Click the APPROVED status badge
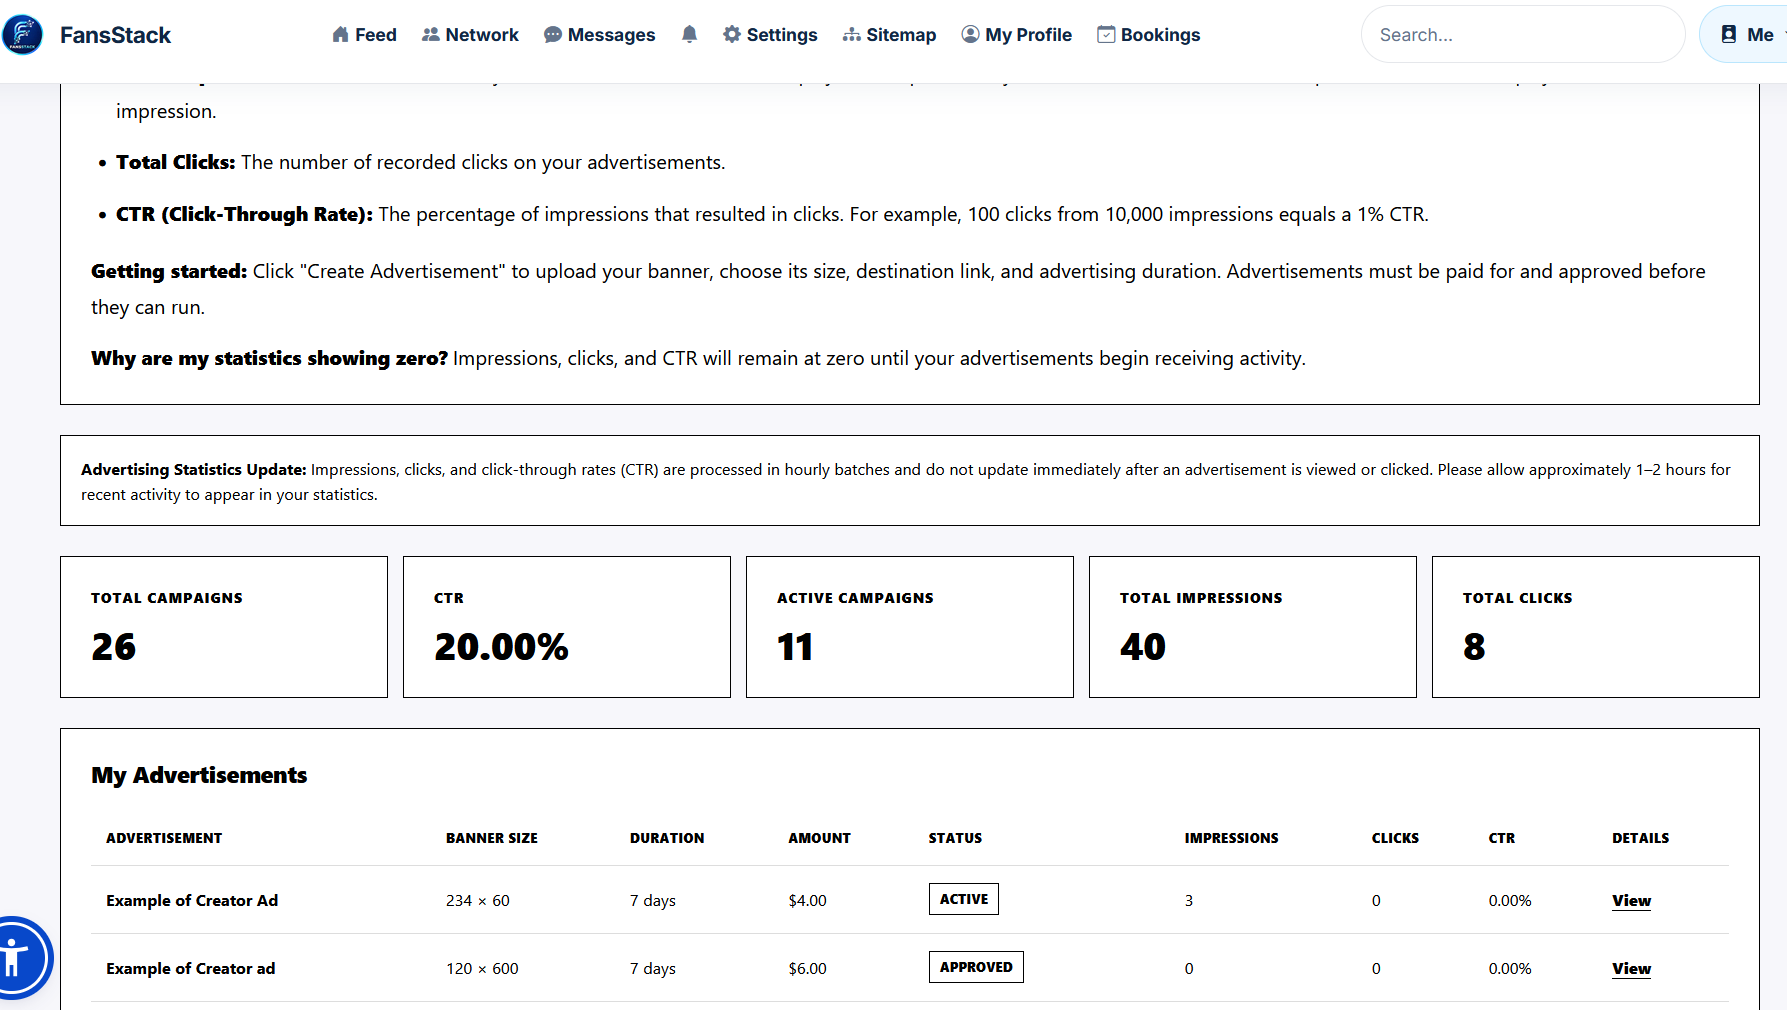This screenshot has height=1010, width=1787. pos(976,967)
